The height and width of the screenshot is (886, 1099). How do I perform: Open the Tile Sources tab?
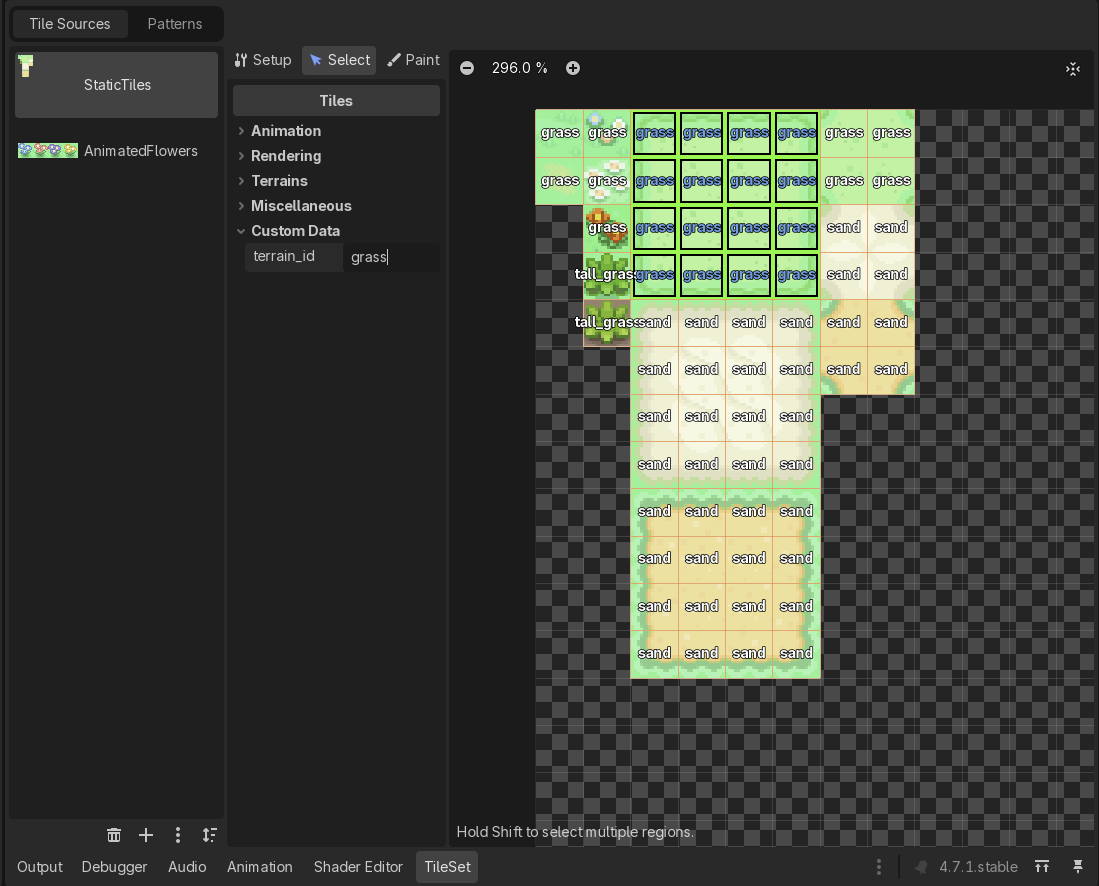coord(70,24)
